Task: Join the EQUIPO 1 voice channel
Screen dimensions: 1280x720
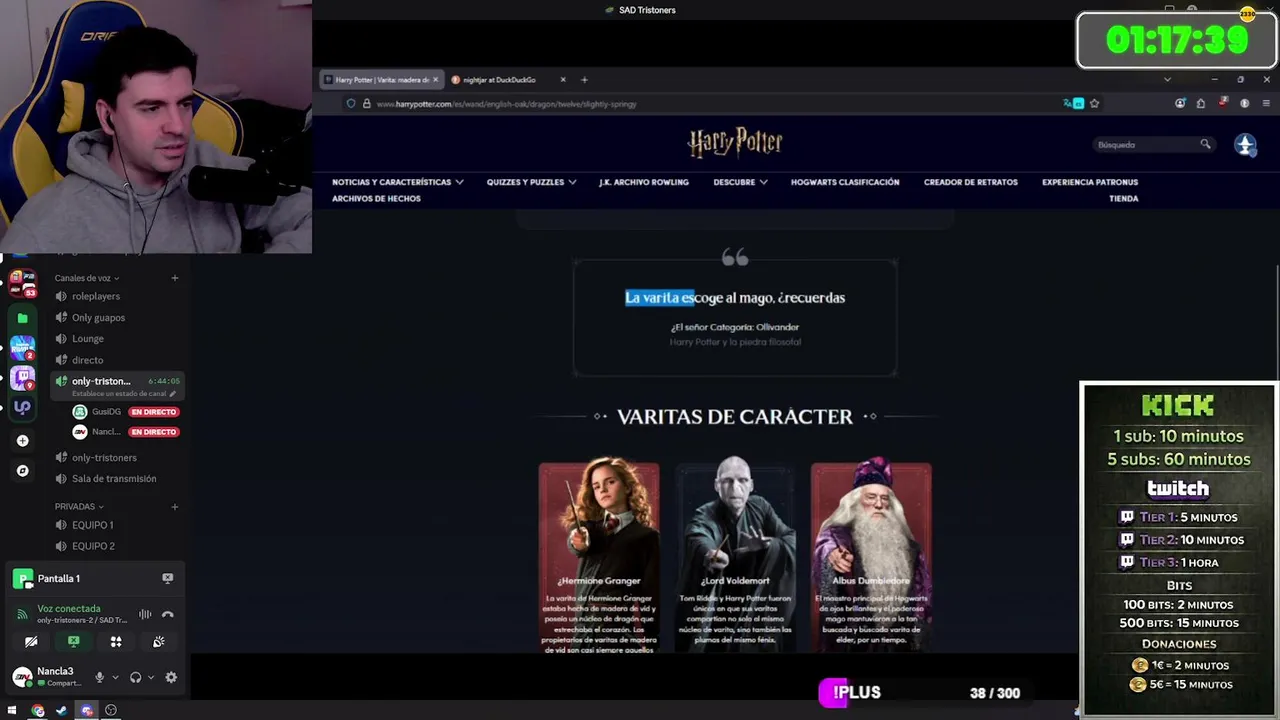Action: tap(117, 525)
